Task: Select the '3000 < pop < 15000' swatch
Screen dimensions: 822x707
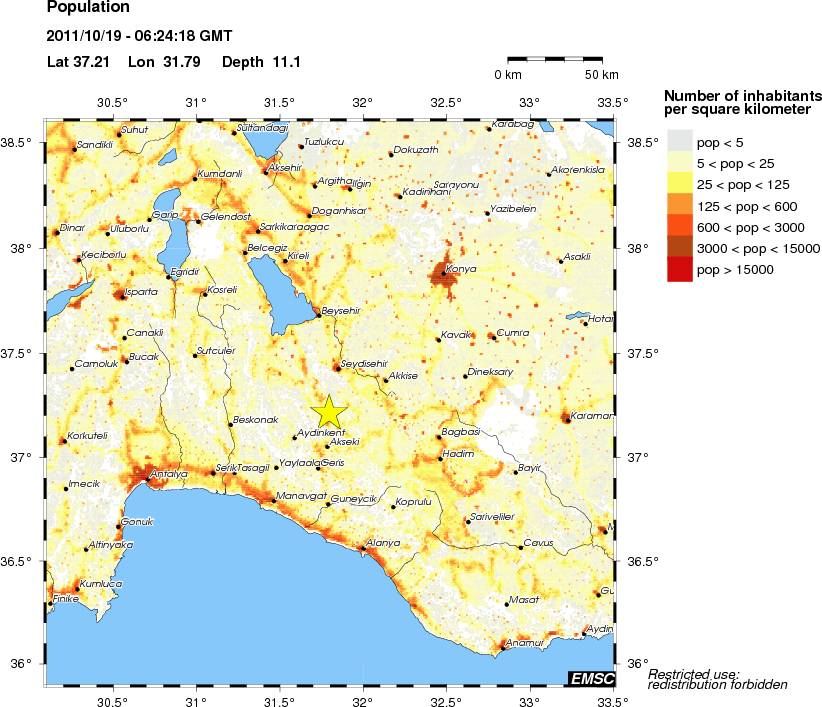Action: pyautogui.click(x=679, y=248)
